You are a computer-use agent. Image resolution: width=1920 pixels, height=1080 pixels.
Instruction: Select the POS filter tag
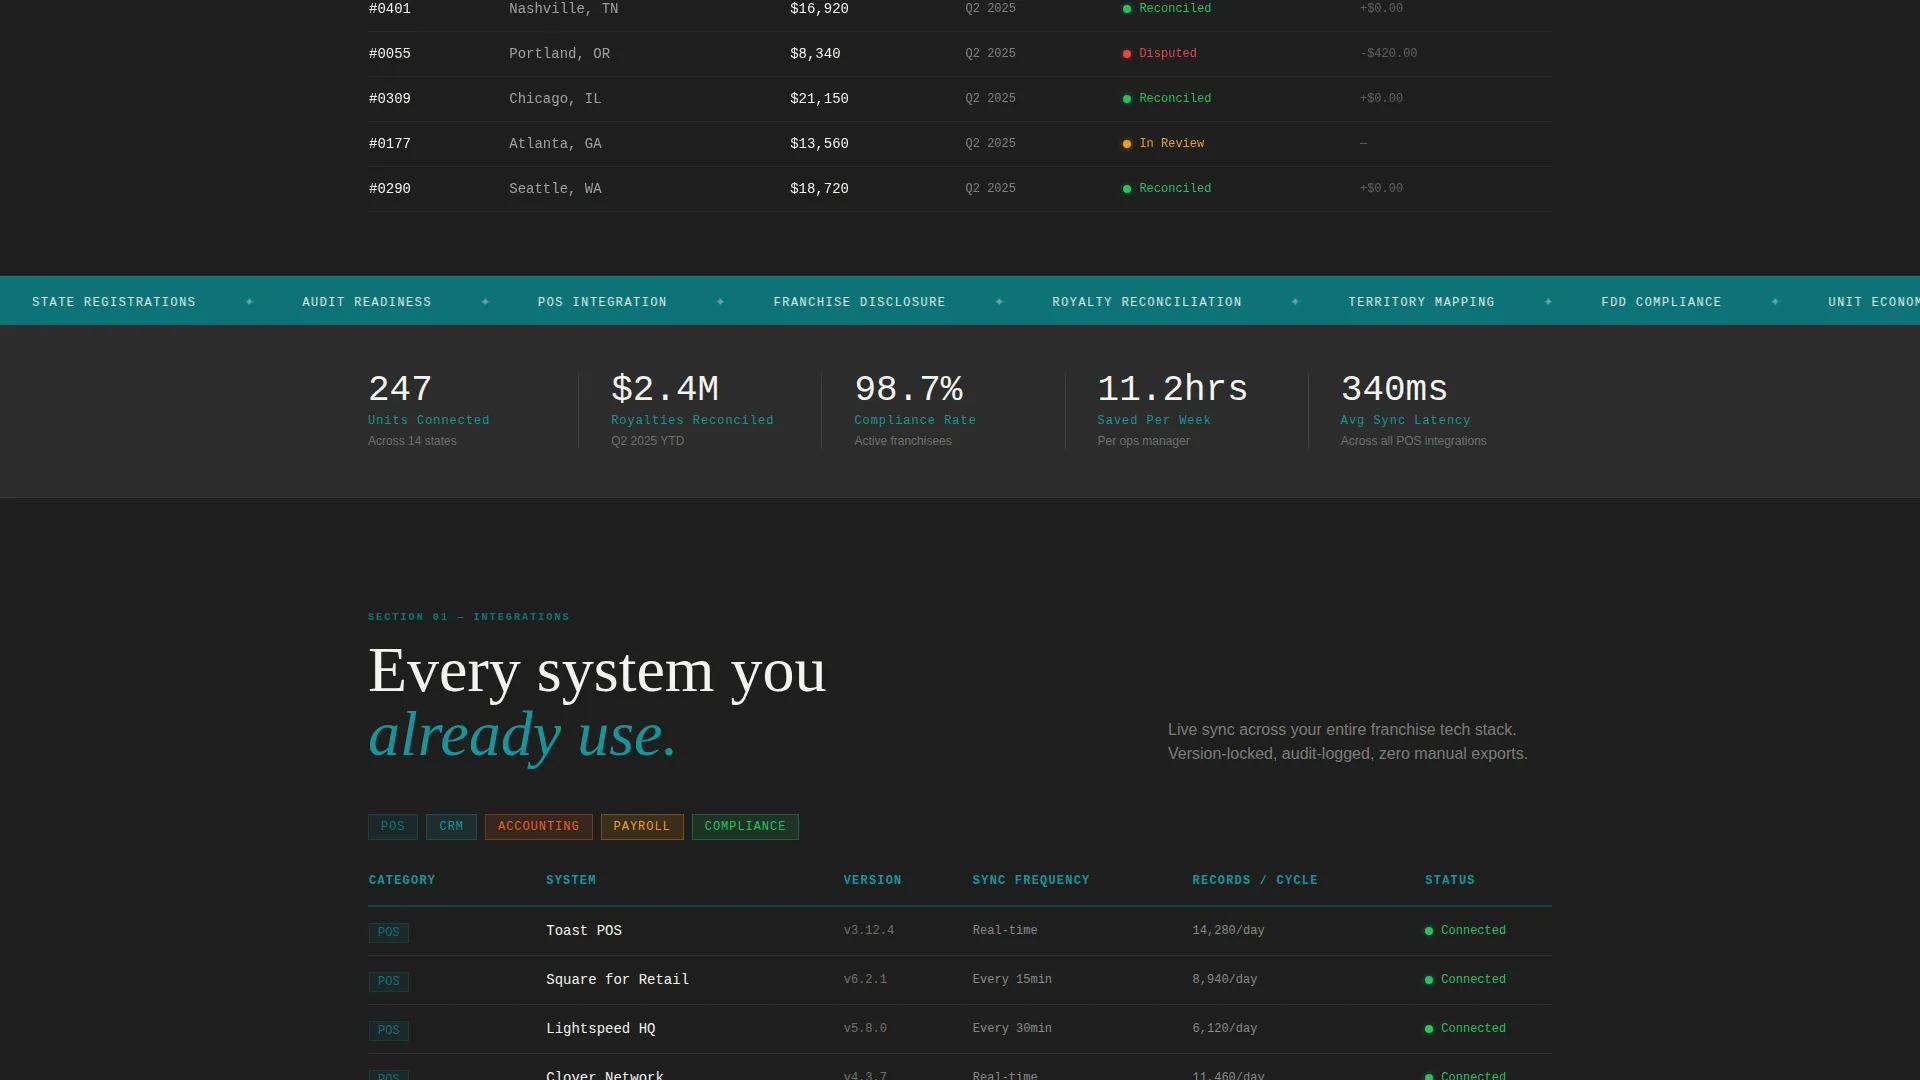[x=392, y=827]
